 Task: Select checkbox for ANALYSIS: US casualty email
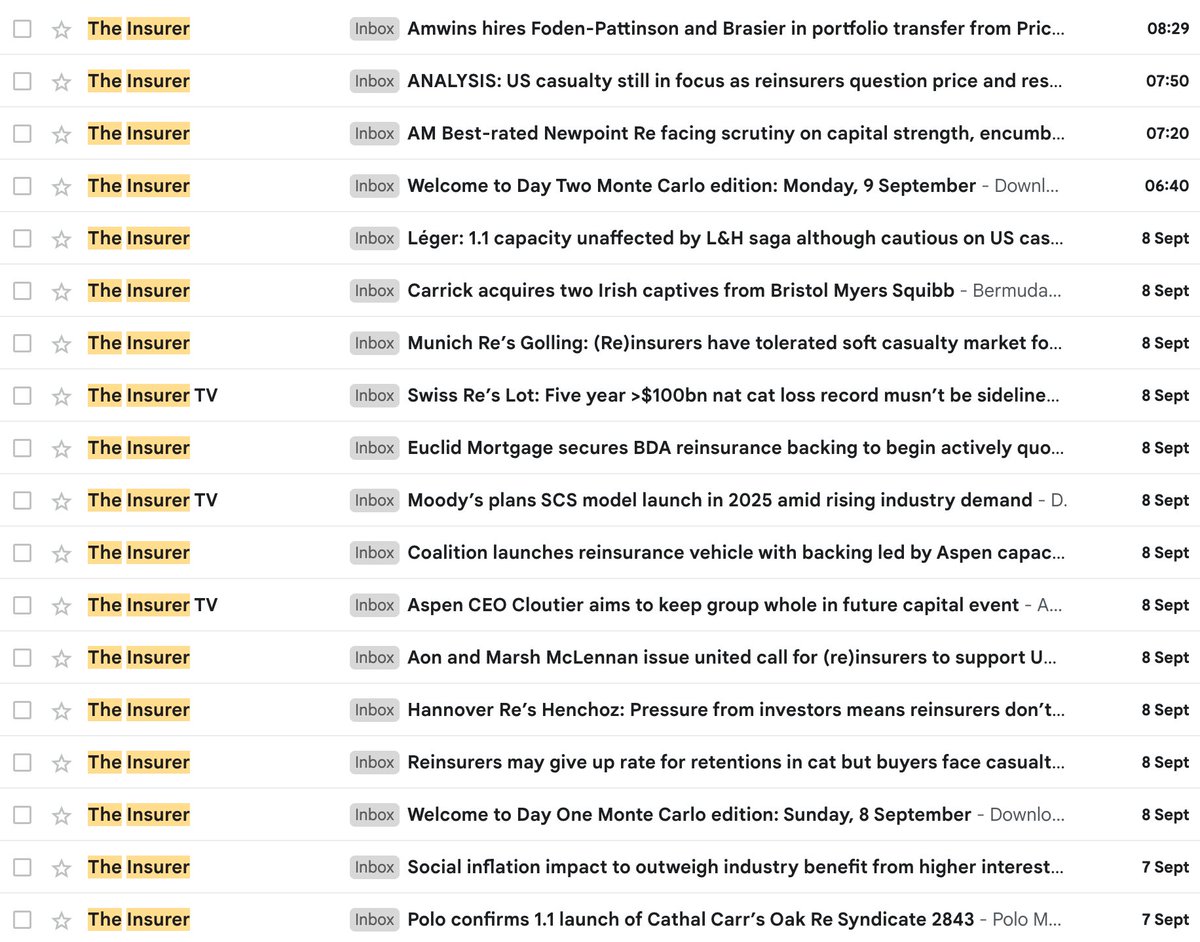coord(22,81)
